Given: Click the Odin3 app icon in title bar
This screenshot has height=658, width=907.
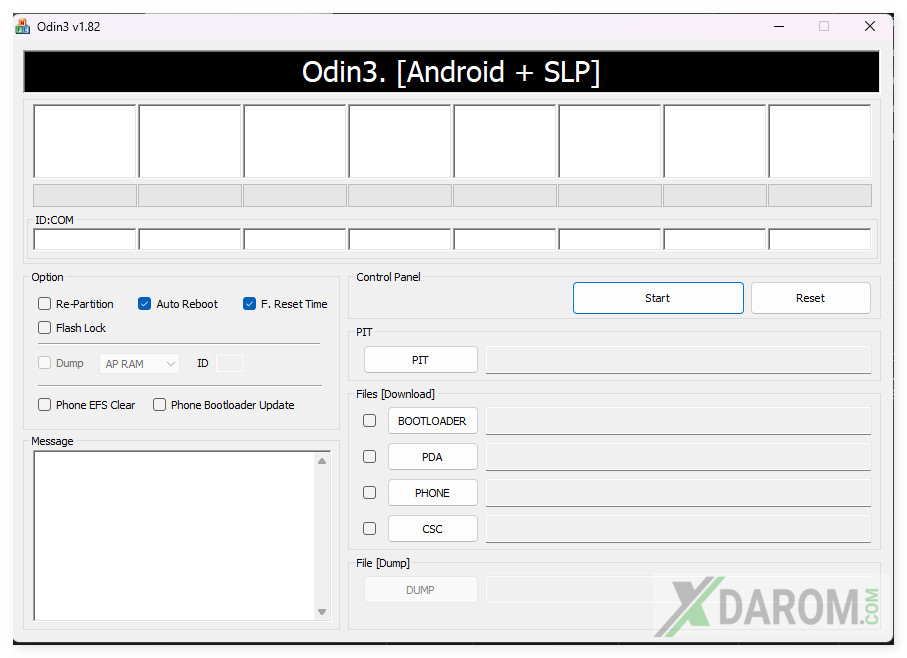Looking at the screenshot, I should pyautogui.click(x=22, y=26).
